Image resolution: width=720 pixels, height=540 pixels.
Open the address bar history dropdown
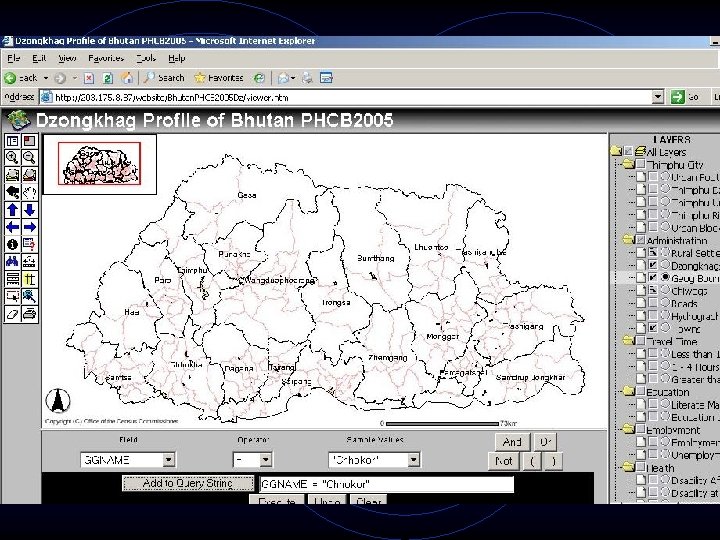point(658,97)
